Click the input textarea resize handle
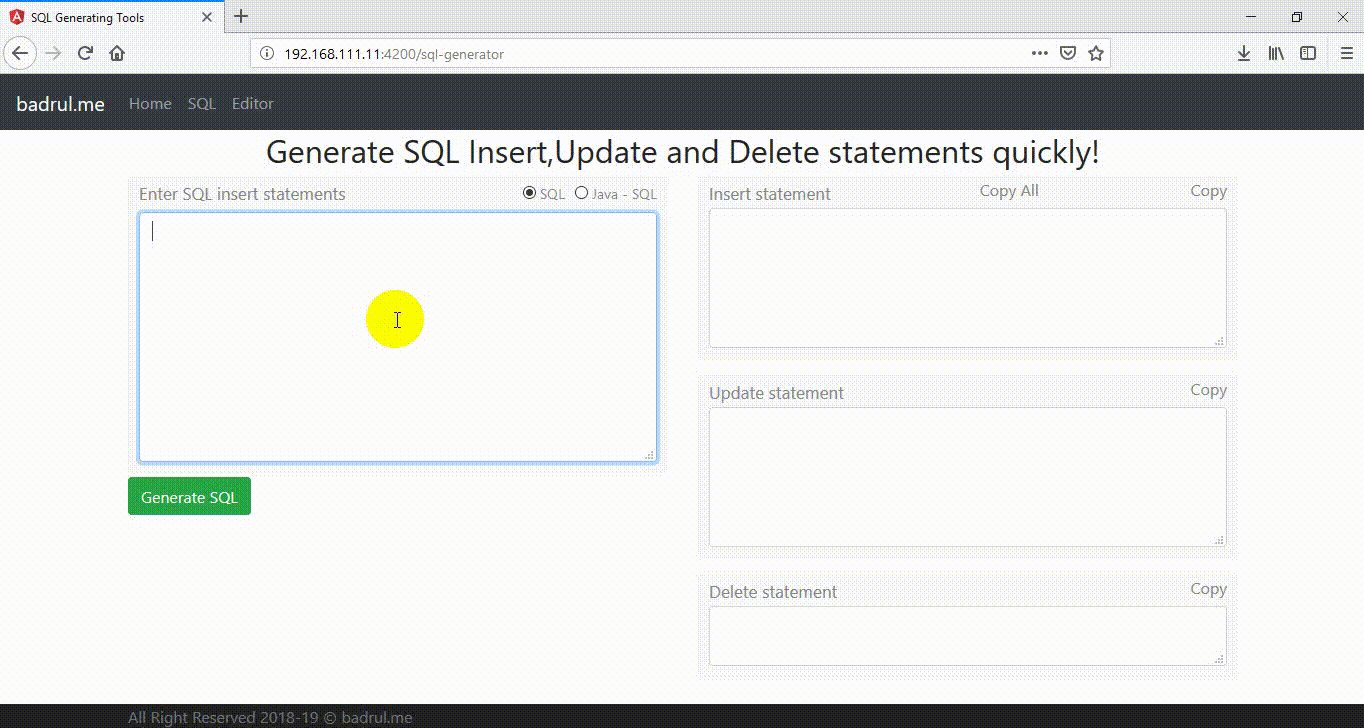Image resolution: width=1364 pixels, height=728 pixels. (x=650, y=455)
